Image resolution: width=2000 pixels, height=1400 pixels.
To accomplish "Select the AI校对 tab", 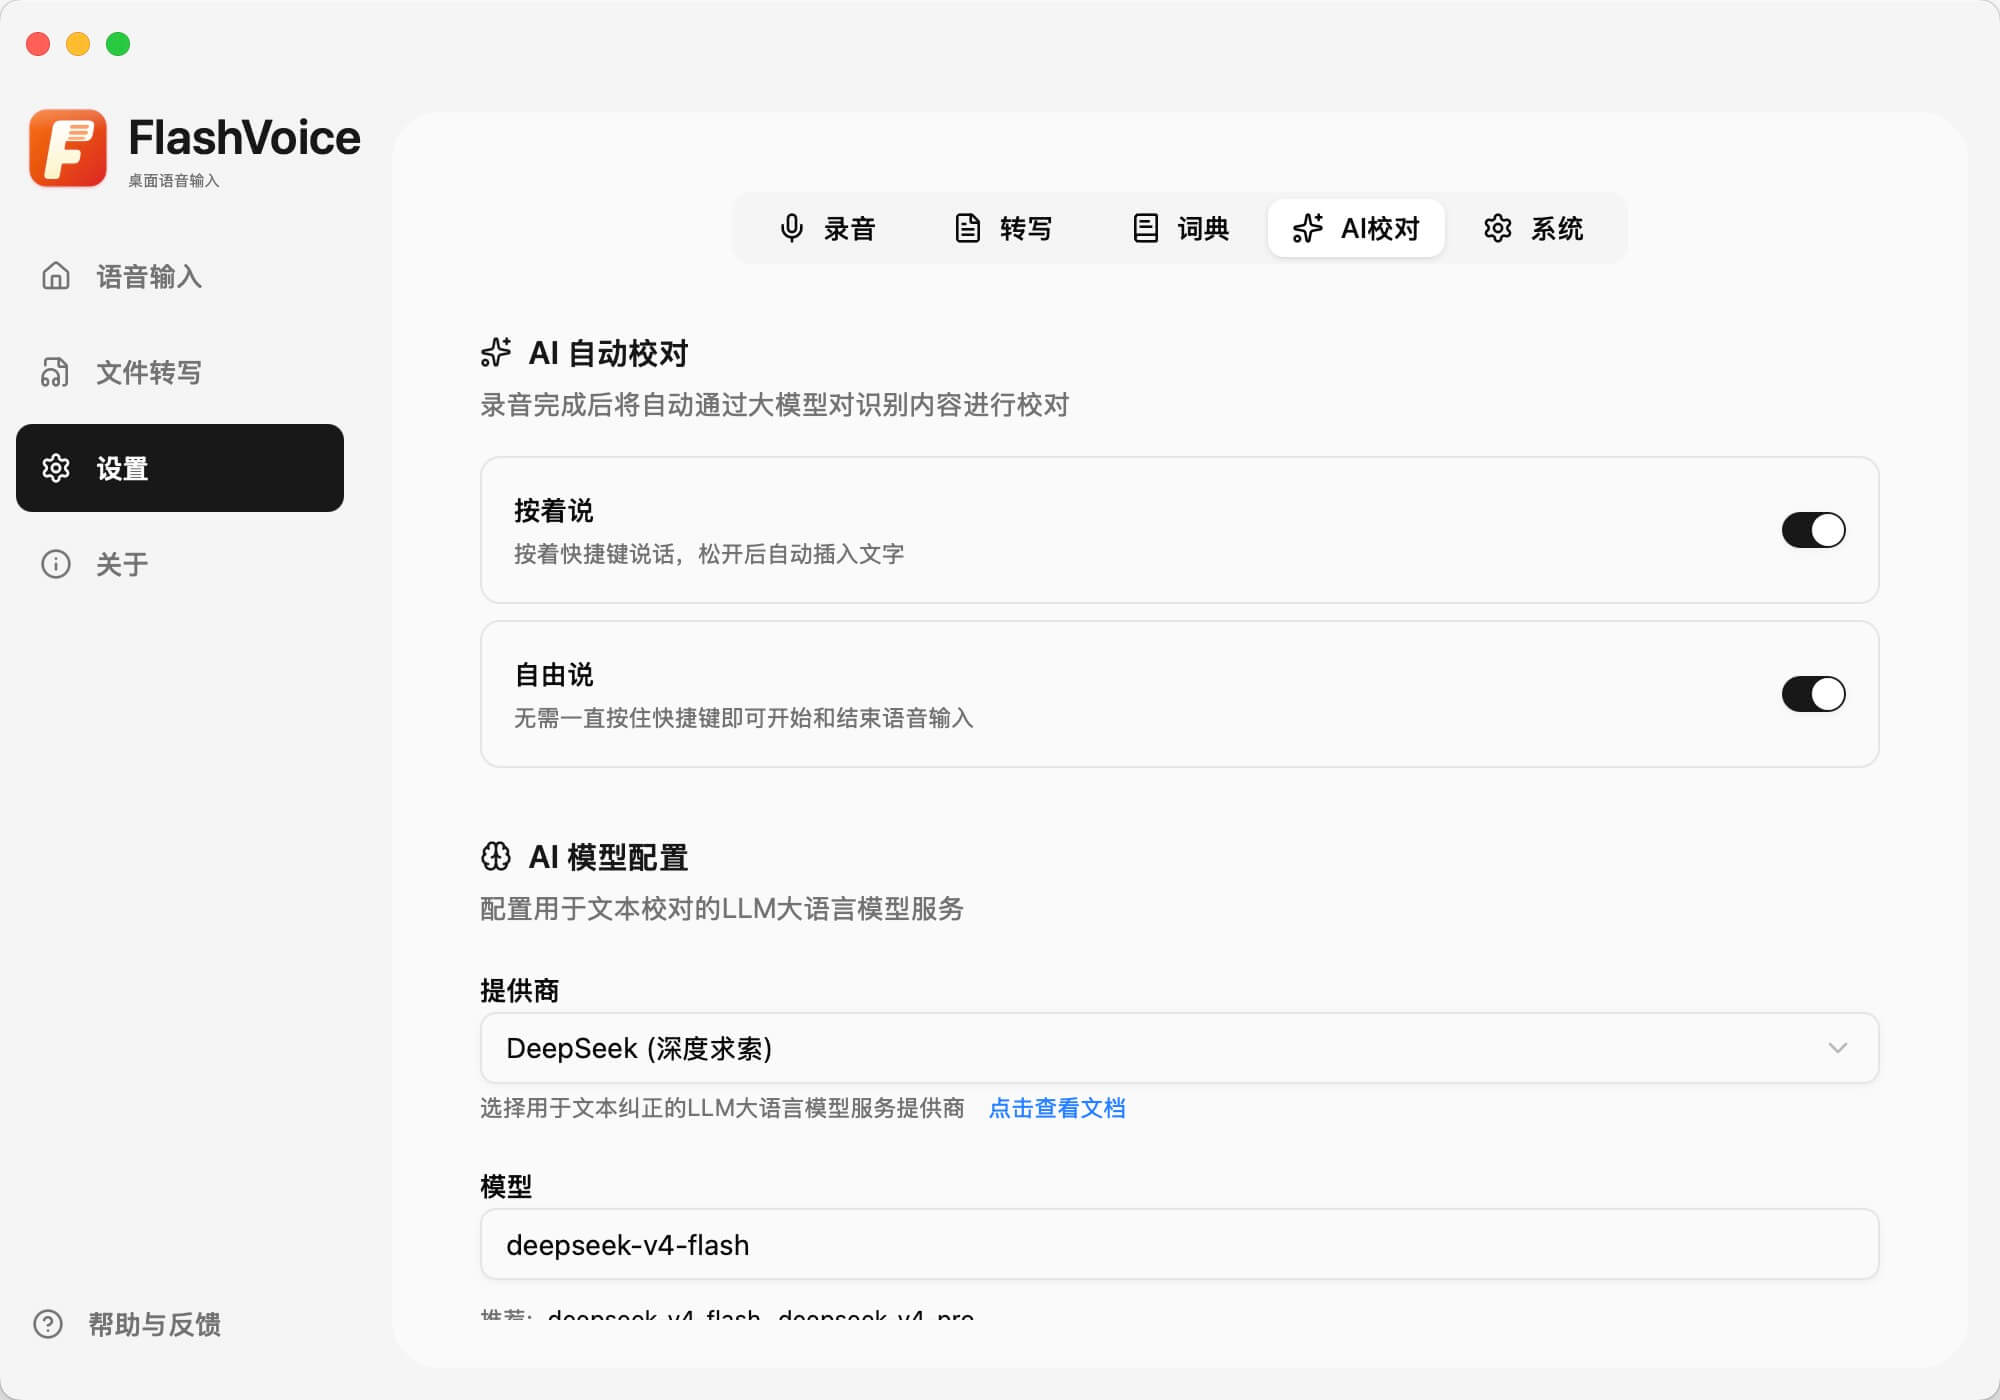I will tap(1356, 228).
